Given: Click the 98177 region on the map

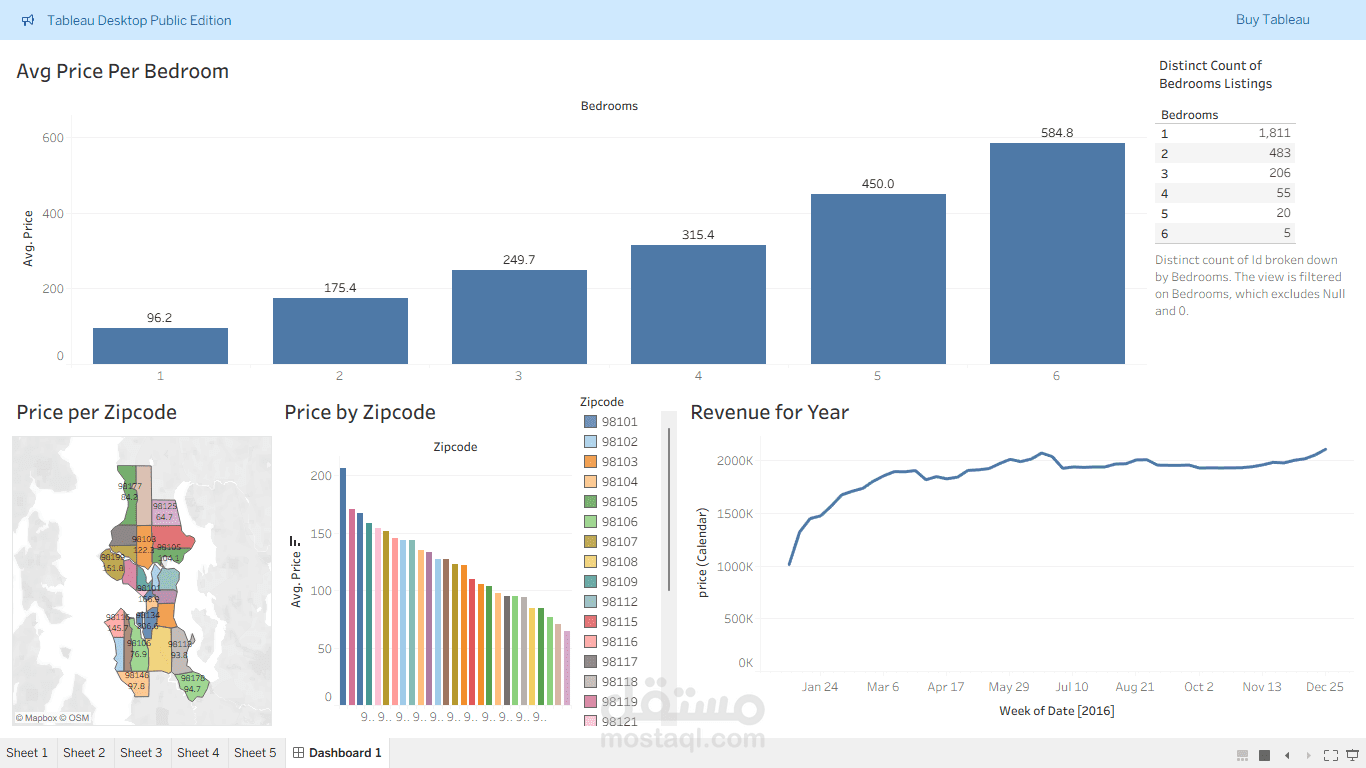Looking at the screenshot, I should click(x=128, y=493).
